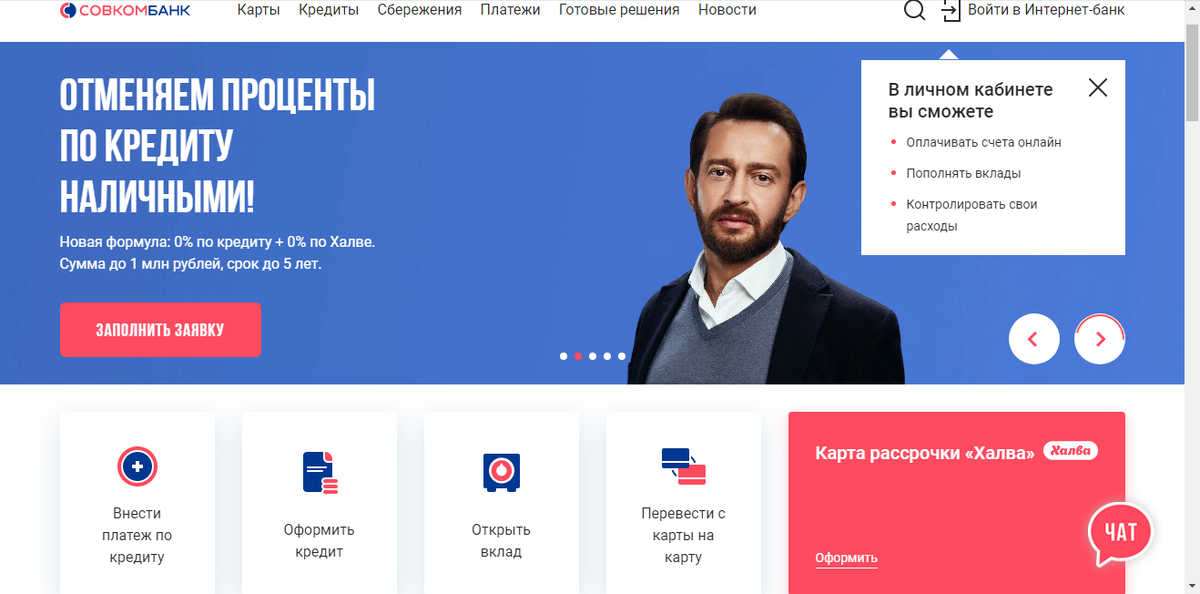This screenshot has height=594, width=1200.
Task: Follow the Оформить link on Халва card
Action: pos(846,558)
